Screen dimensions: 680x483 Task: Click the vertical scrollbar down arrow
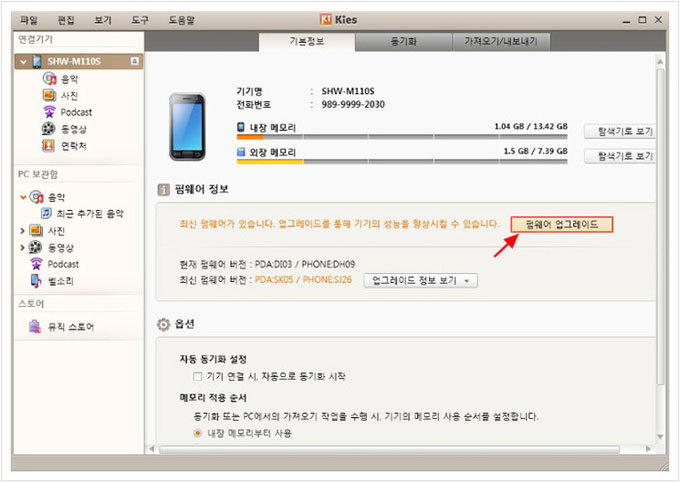coord(660,437)
